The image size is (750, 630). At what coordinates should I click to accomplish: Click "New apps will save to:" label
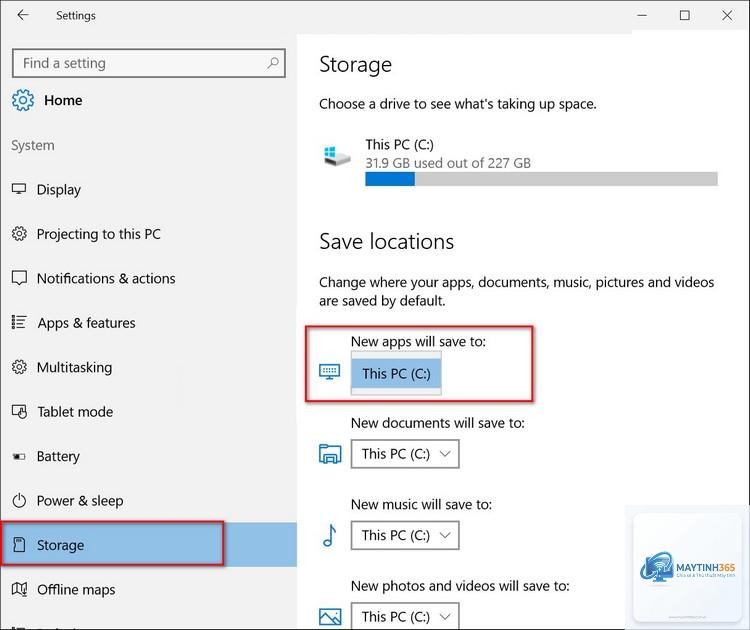(418, 342)
